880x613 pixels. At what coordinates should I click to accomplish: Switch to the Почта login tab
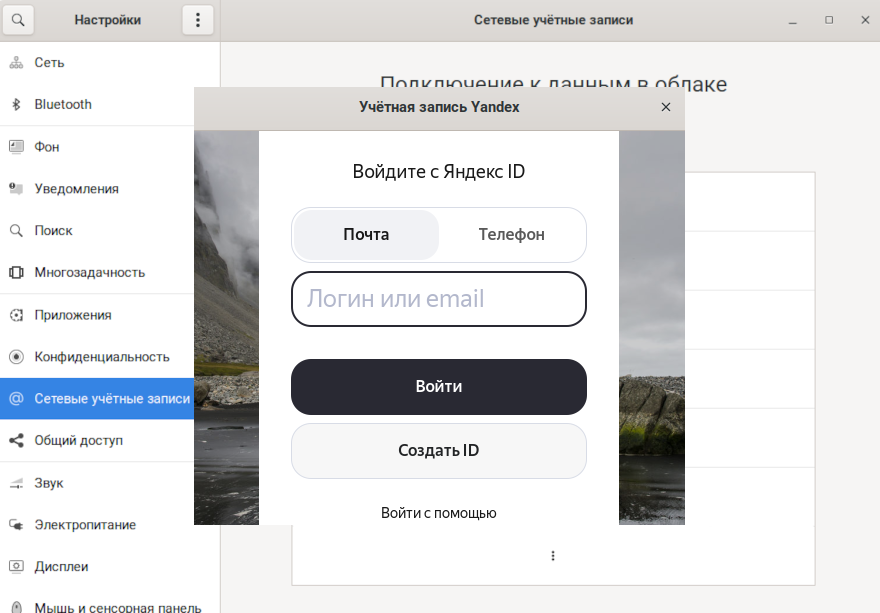click(366, 235)
